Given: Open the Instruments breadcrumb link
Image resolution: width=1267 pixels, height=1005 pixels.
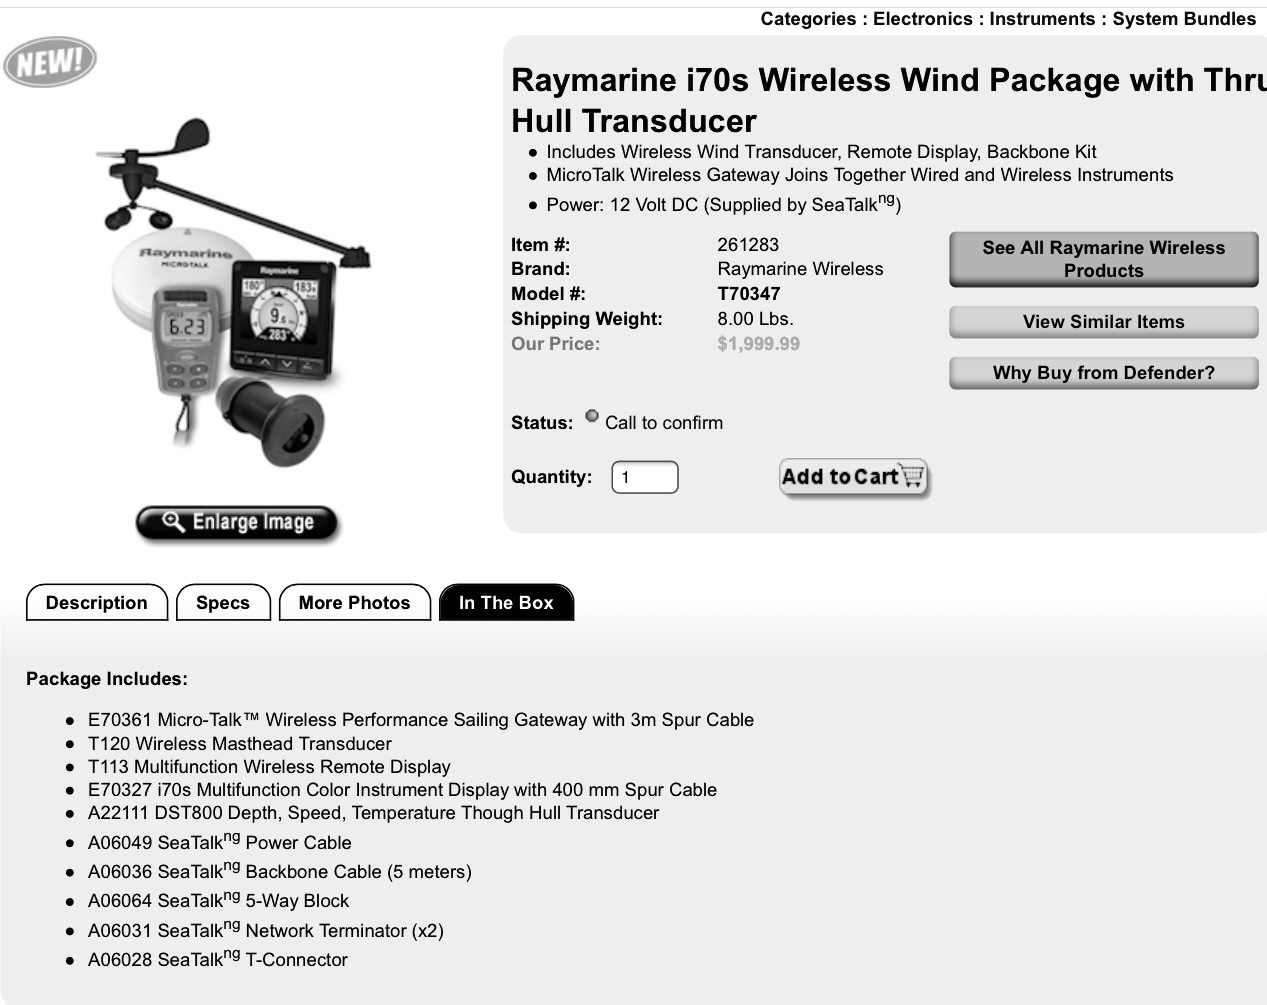Looking at the screenshot, I should coord(1043,19).
